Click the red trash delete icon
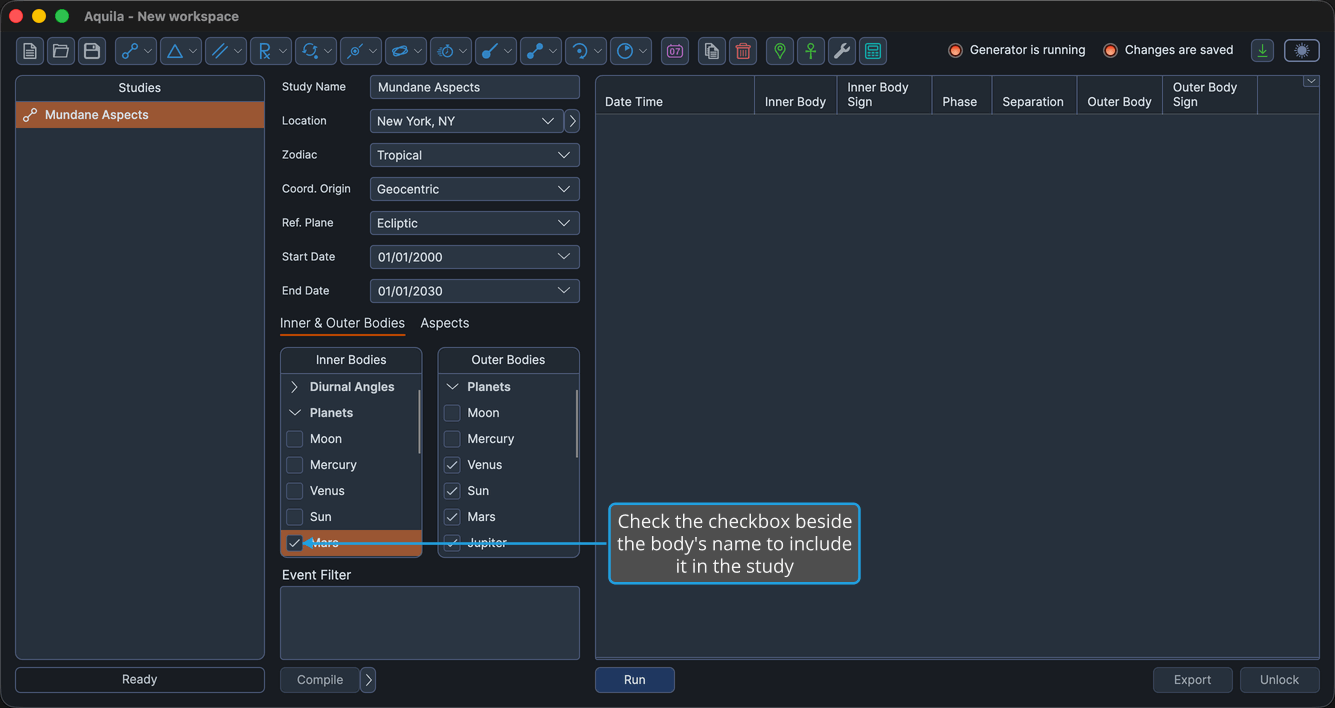This screenshot has width=1335, height=708. (743, 51)
